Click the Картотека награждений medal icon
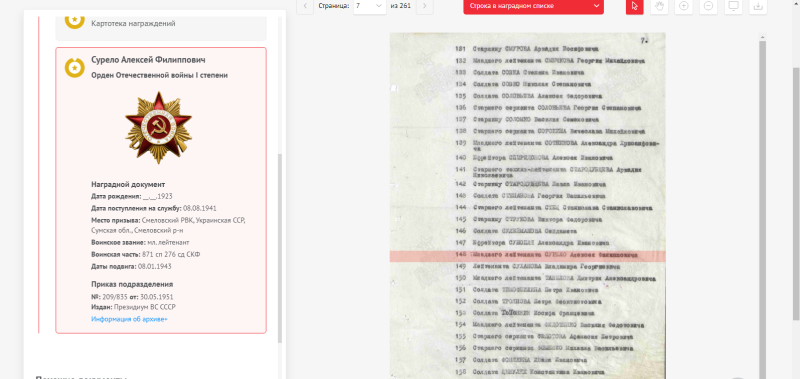 click(74, 20)
